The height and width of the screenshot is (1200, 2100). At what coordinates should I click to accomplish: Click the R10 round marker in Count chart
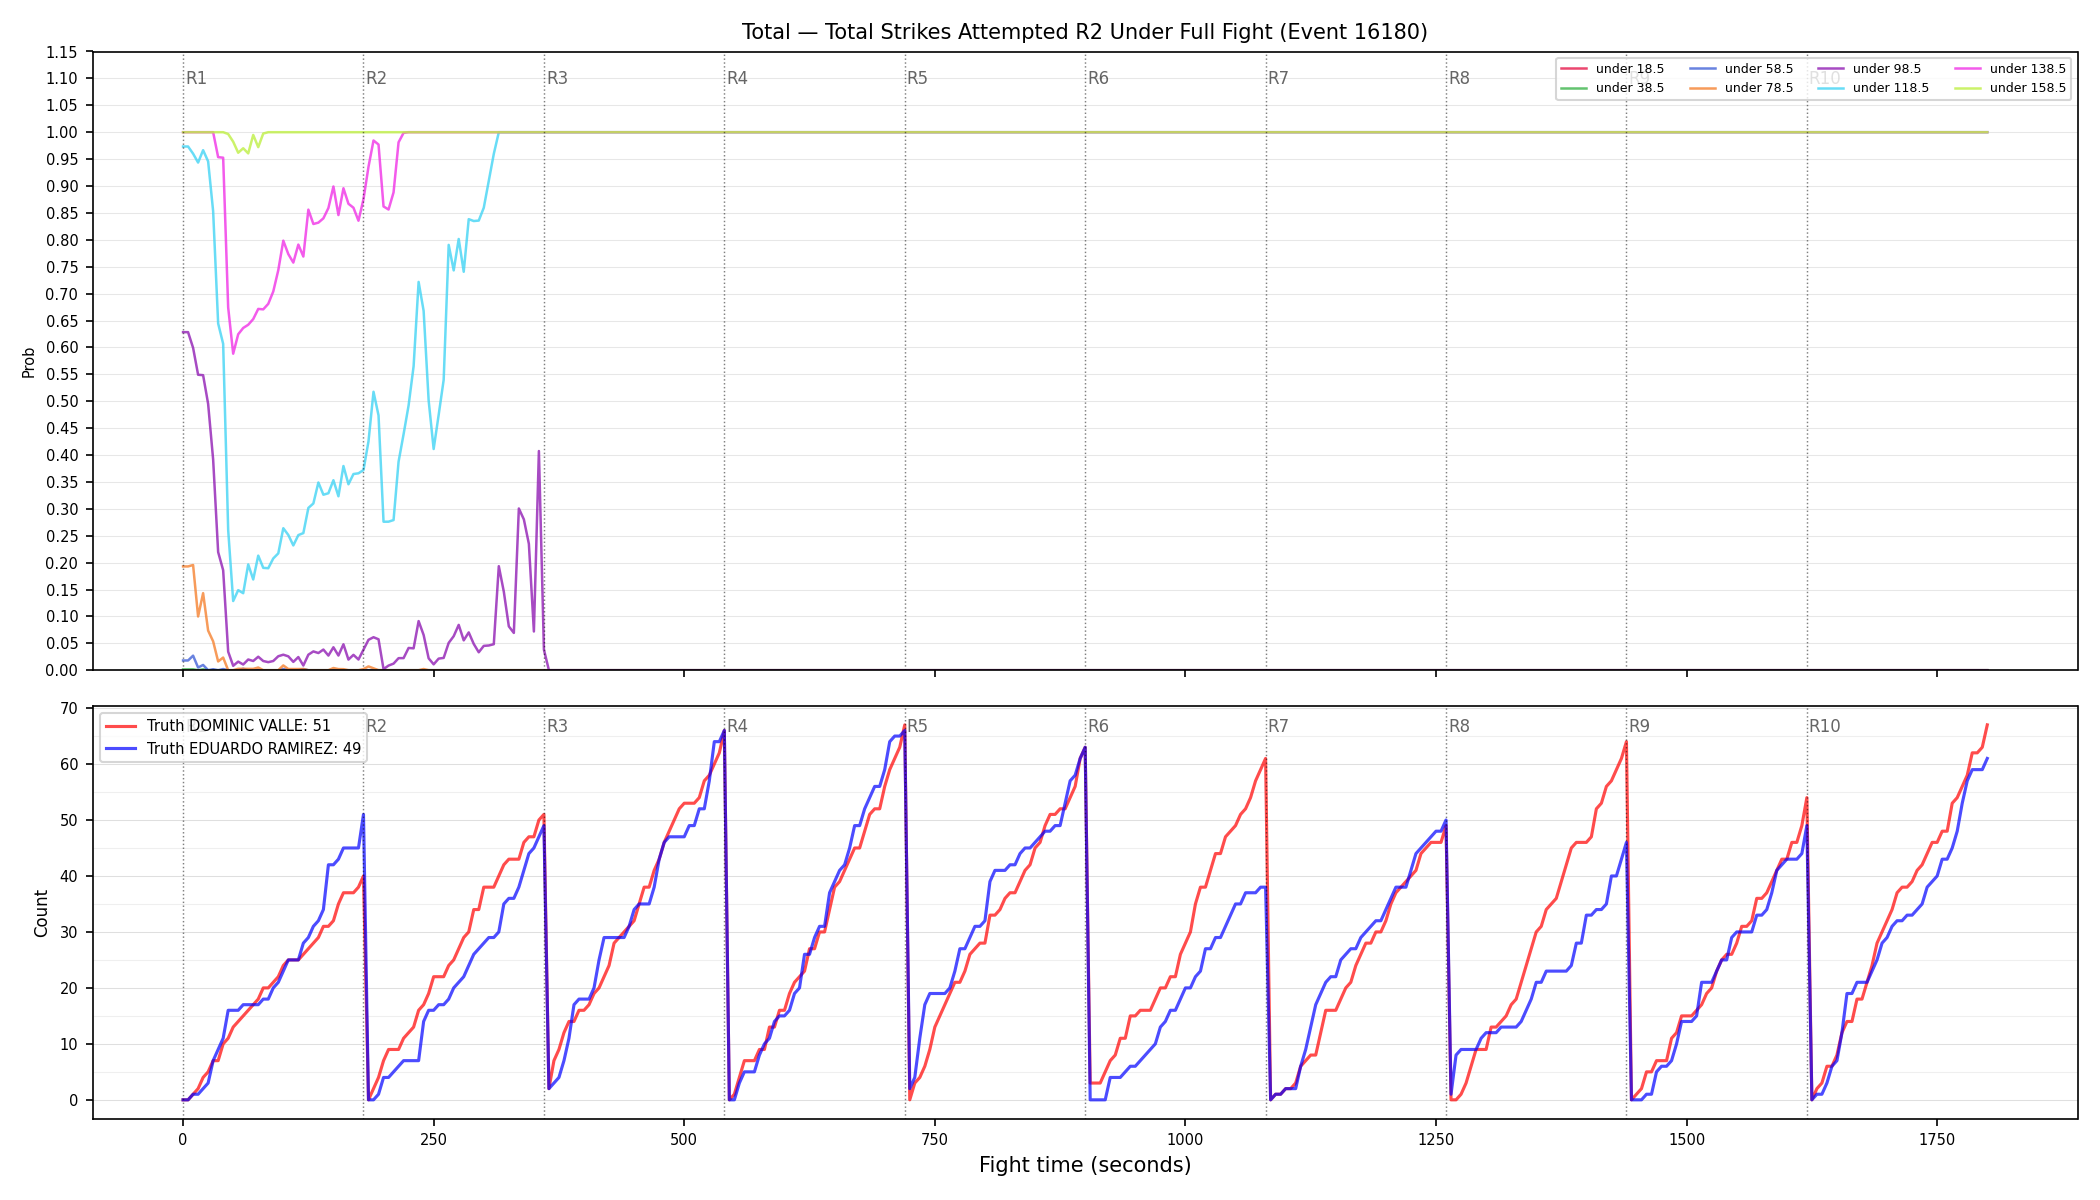point(1824,726)
